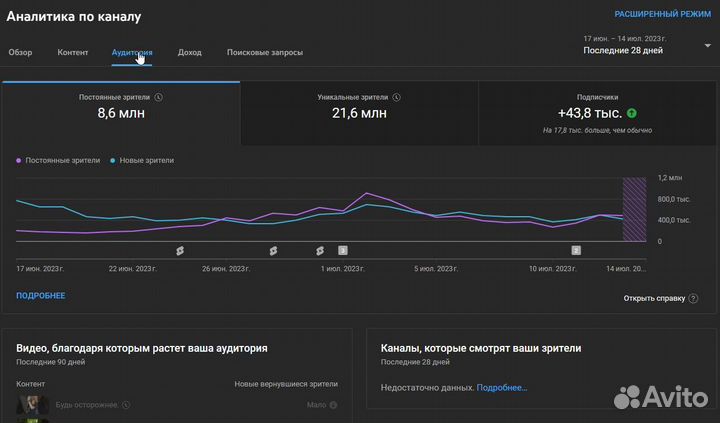Toggle Постоянные зрители legend series
The width and height of the screenshot is (720, 423).
(x=58, y=160)
